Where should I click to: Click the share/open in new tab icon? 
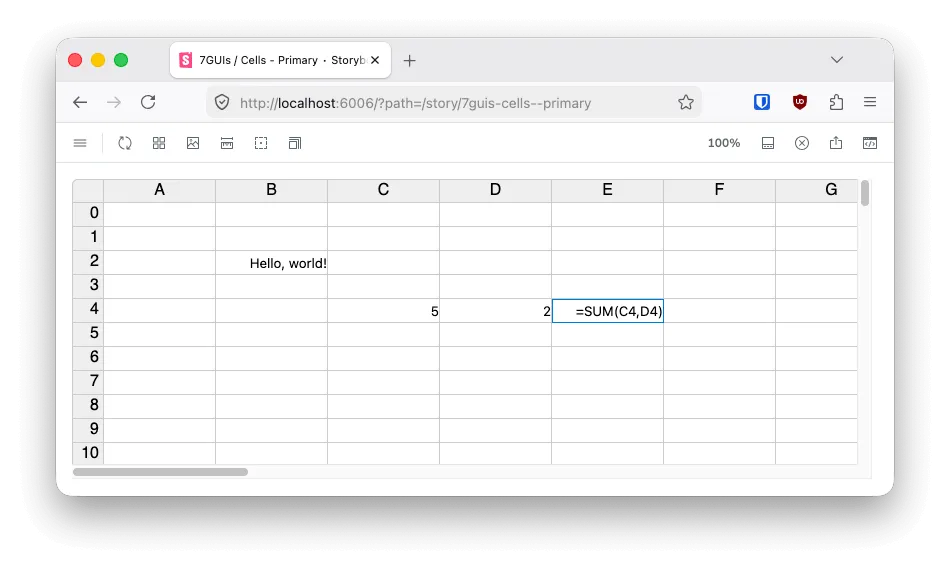[836, 143]
